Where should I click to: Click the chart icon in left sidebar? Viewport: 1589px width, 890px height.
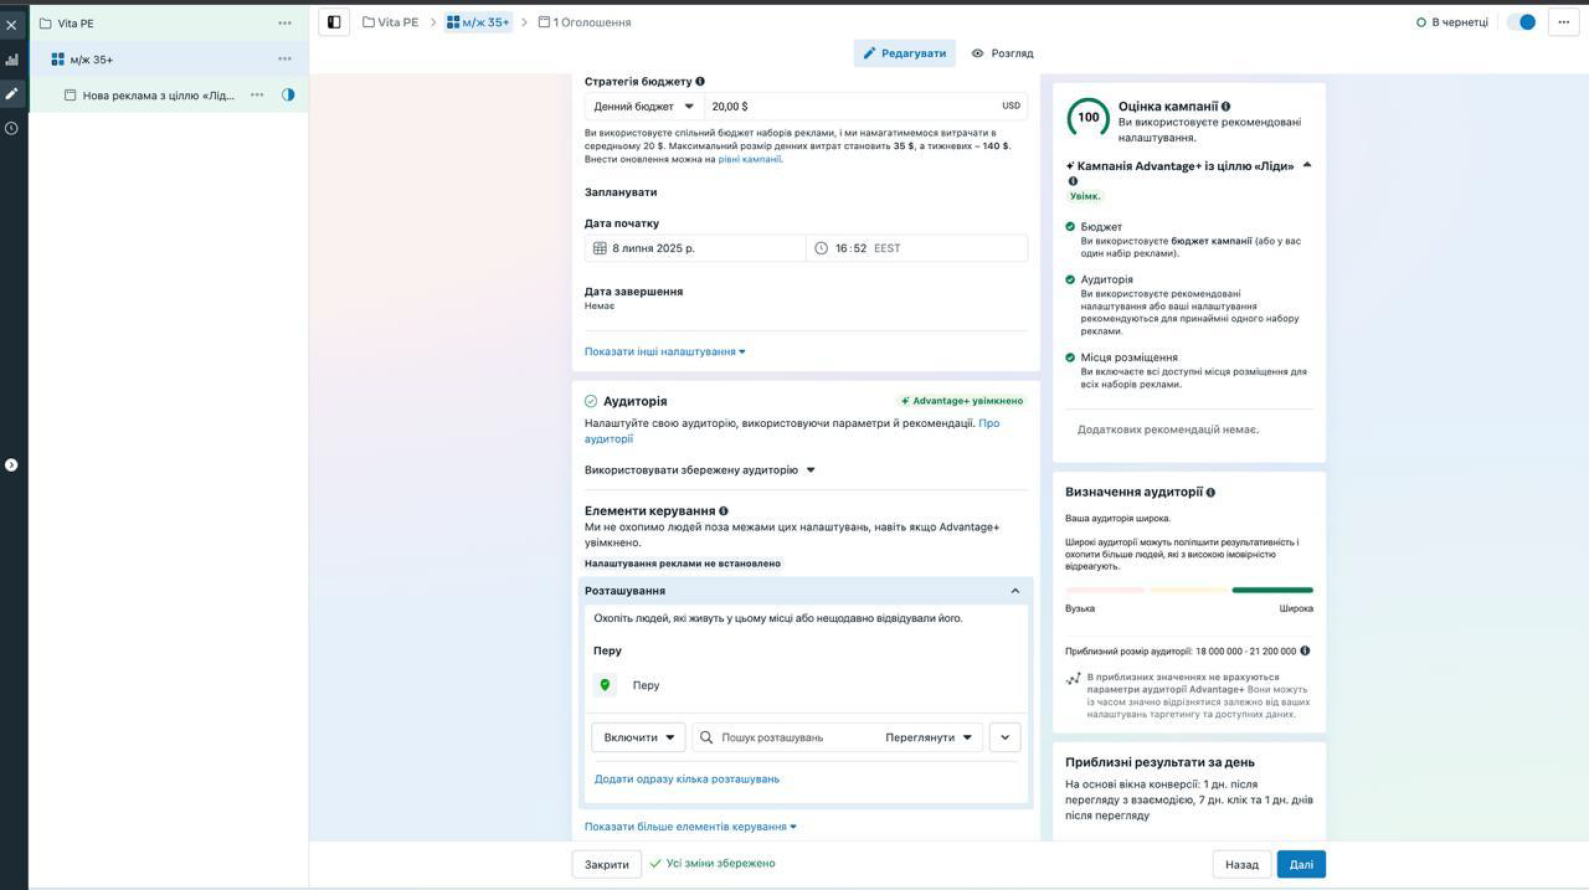12,60
